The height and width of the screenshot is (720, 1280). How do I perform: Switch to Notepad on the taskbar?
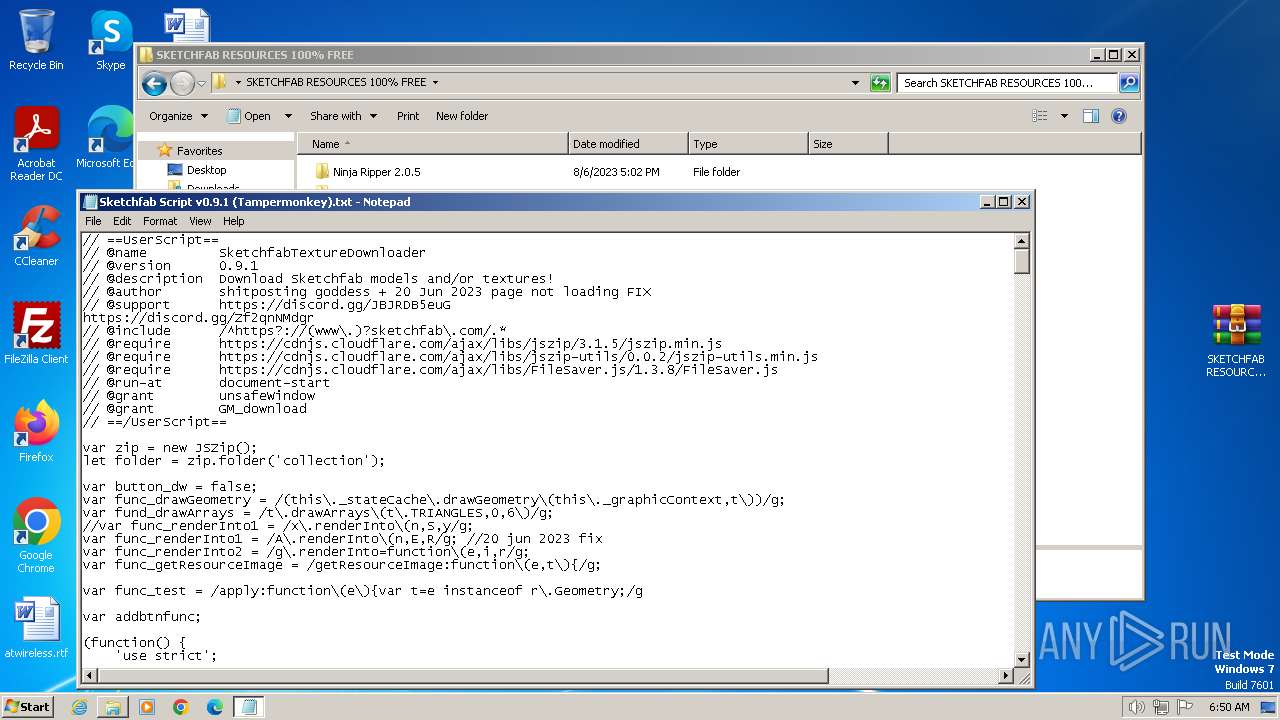click(x=249, y=707)
